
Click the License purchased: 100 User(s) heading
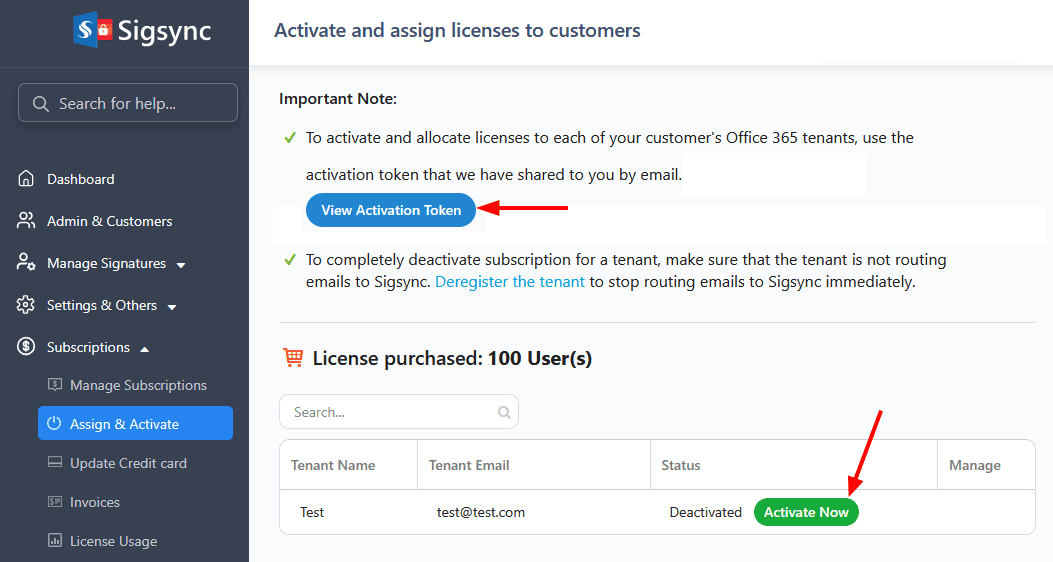[x=452, y=359]
